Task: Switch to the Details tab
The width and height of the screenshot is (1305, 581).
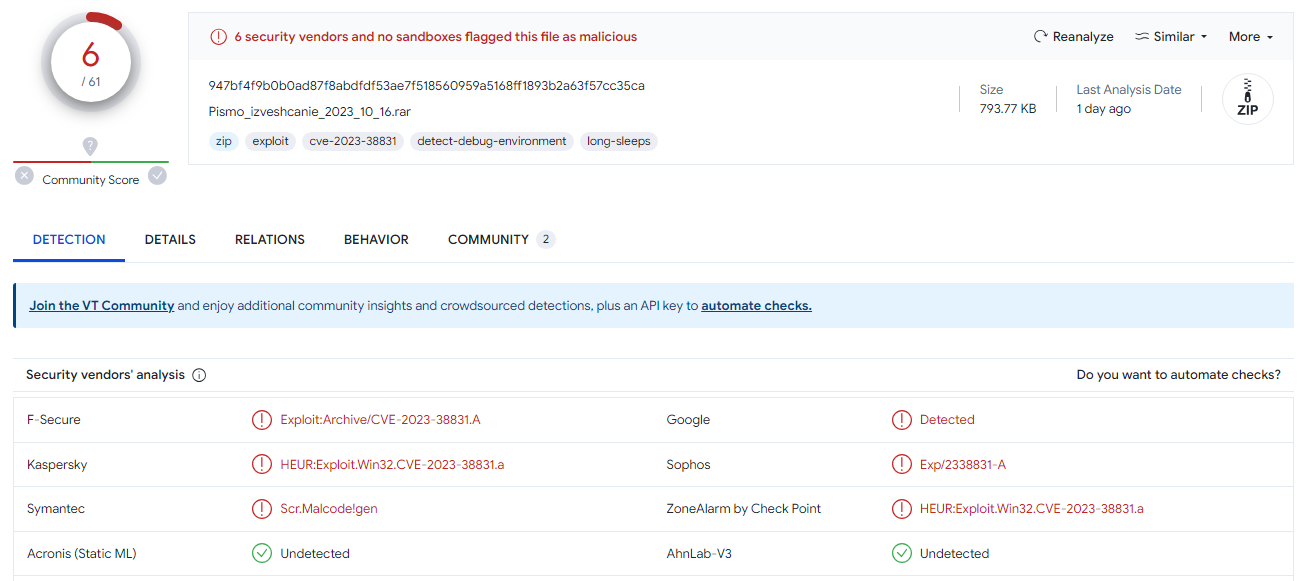Action: [x=170, y=240]
